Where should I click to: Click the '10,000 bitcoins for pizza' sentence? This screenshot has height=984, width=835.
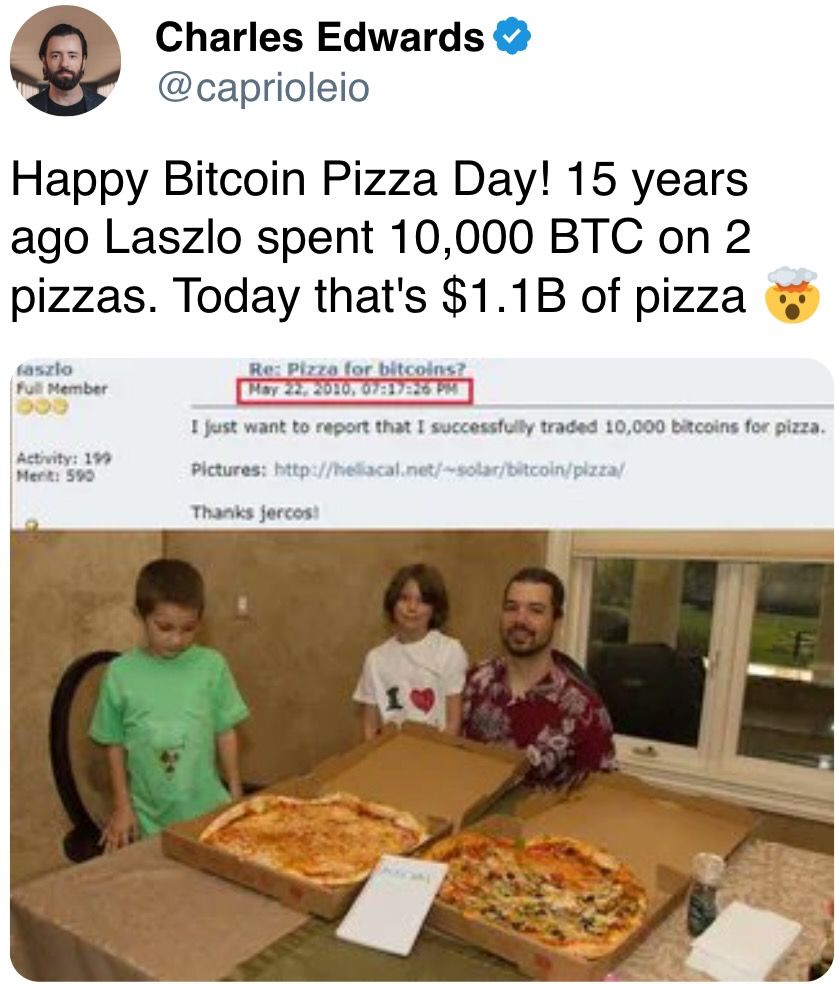(508, 427)
